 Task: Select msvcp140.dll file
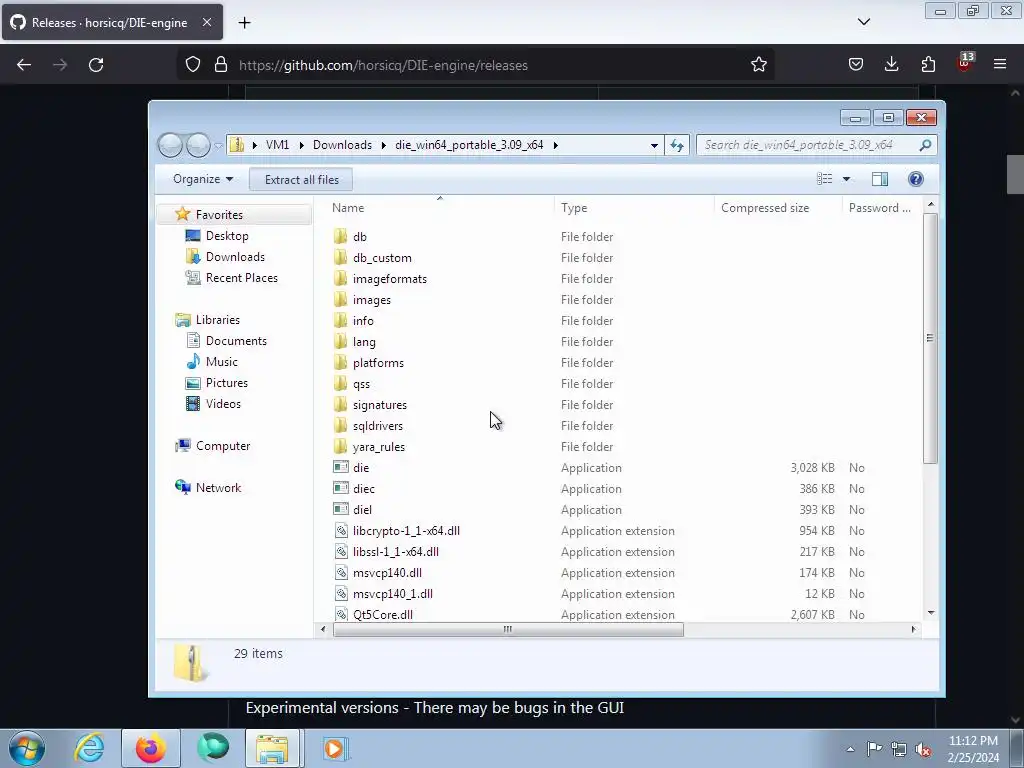(387, 573)
